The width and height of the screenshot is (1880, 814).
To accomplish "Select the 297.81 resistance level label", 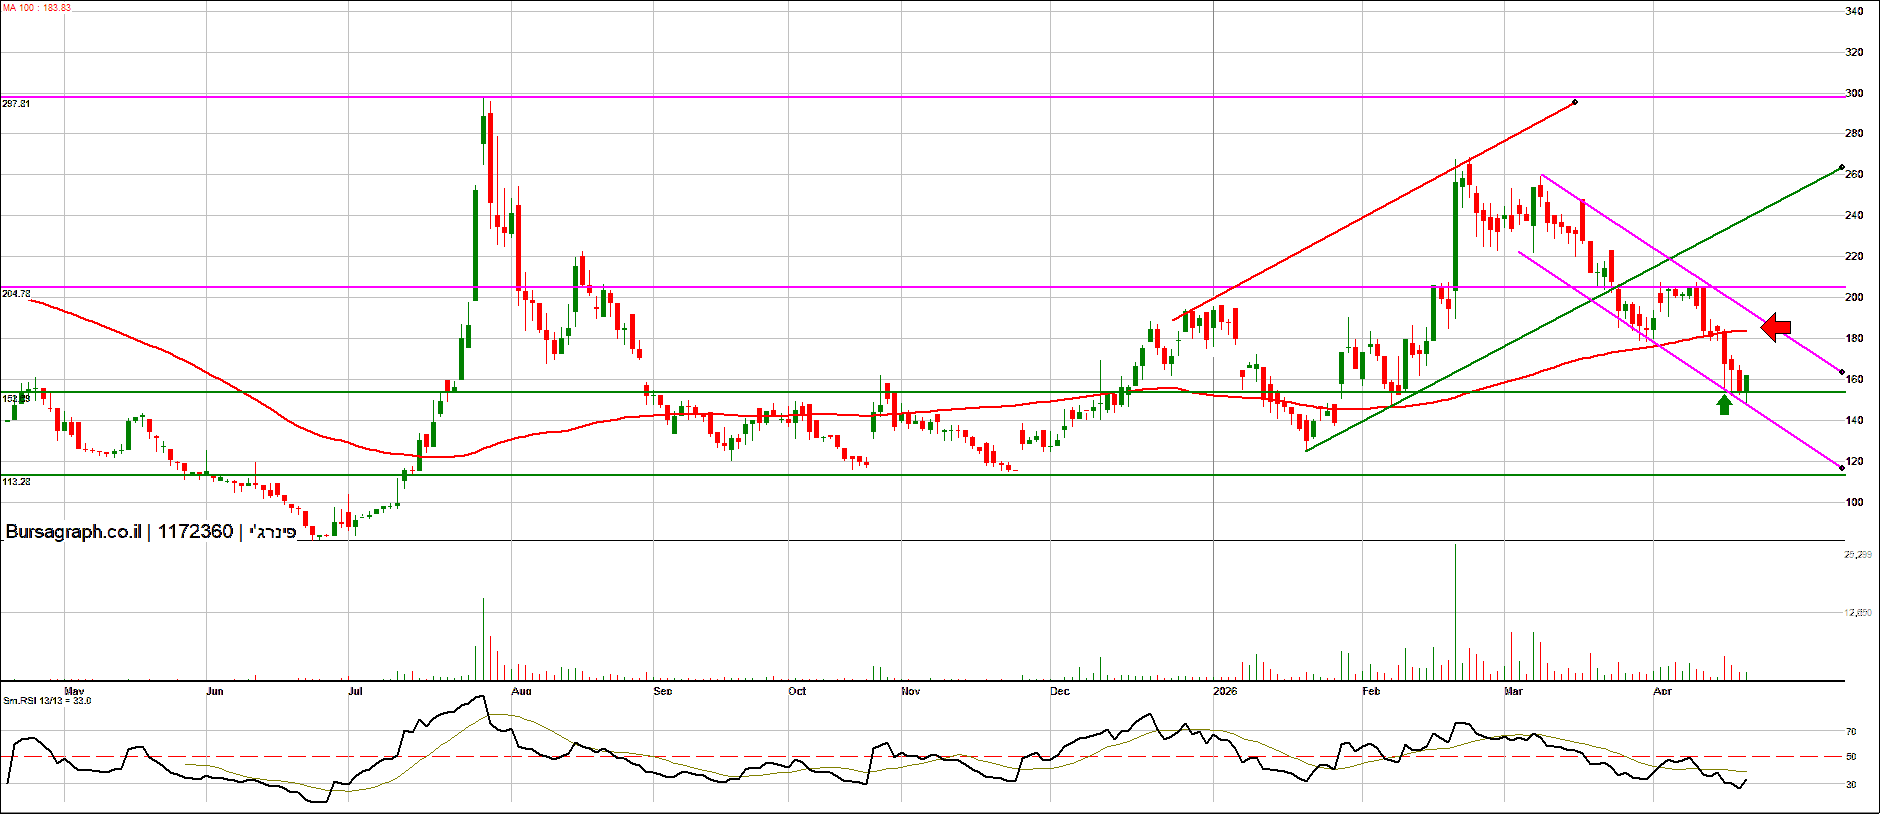I will point(16,104).
